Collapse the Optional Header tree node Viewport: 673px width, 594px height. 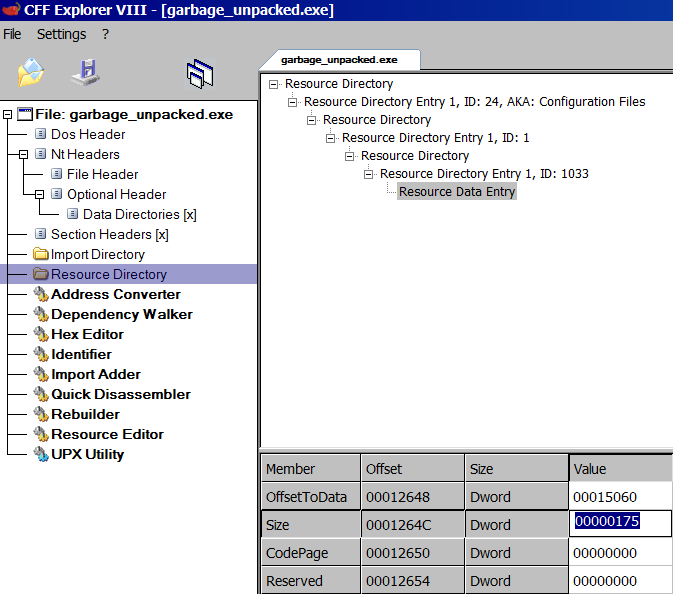39,194
